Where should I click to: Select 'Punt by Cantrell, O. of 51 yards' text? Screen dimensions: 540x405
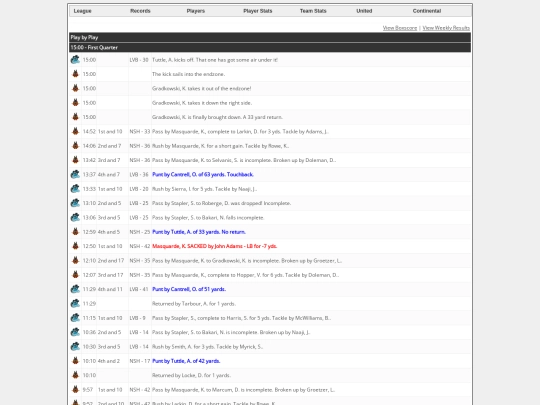(189, 289)
